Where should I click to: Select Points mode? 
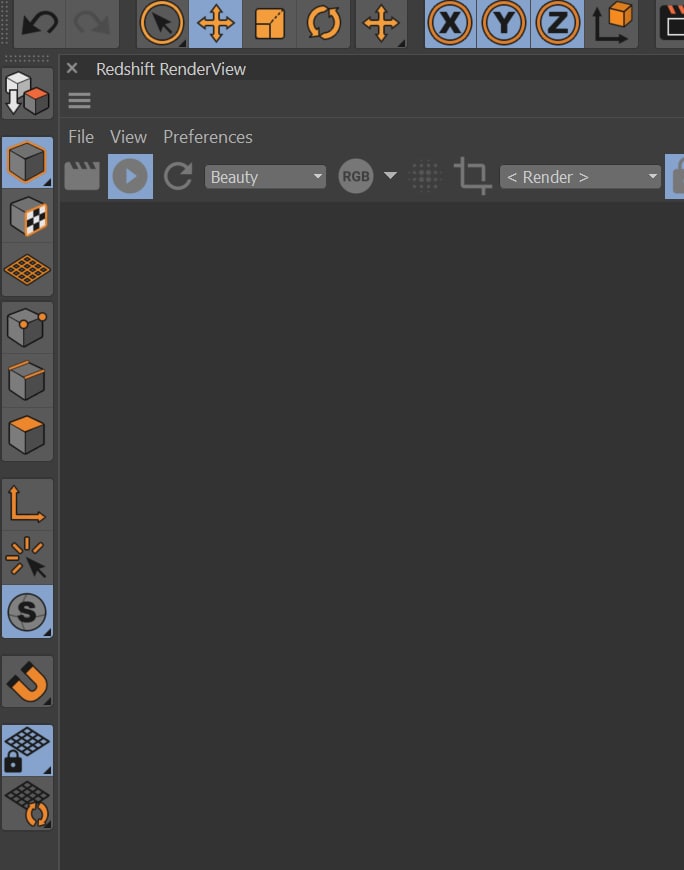27,328
